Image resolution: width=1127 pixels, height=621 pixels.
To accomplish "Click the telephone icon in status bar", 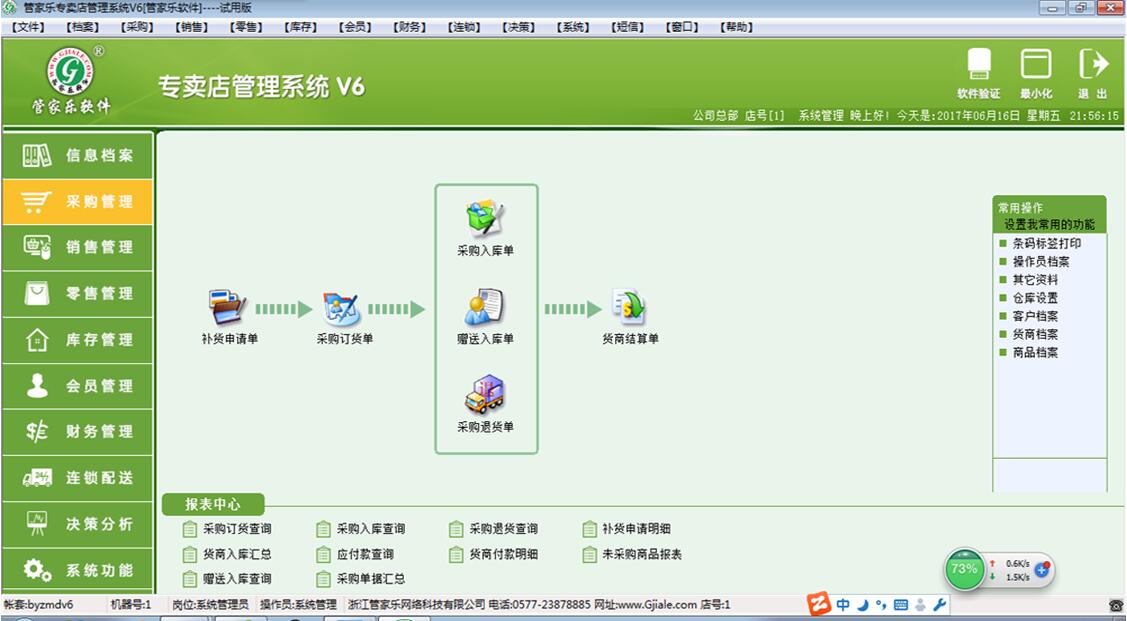I will click(x=1116, y=605).
